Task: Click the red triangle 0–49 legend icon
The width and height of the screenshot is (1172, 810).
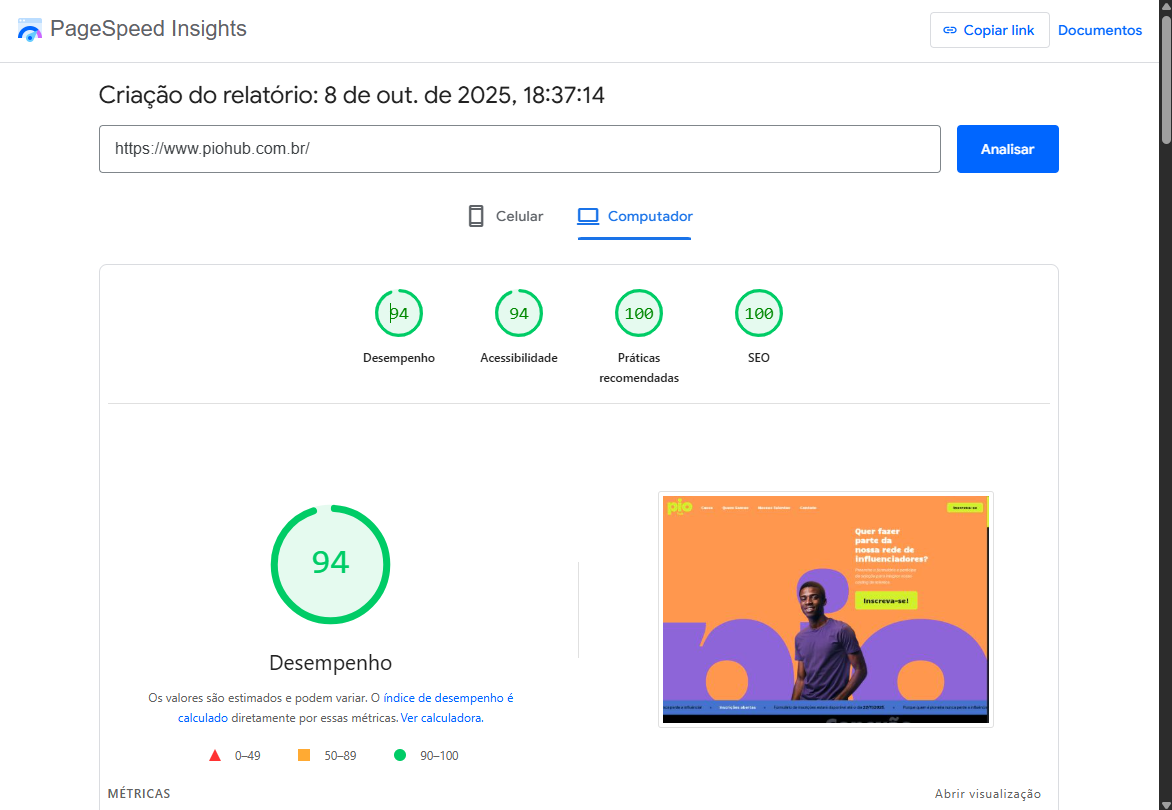Action: click(215, 756)
